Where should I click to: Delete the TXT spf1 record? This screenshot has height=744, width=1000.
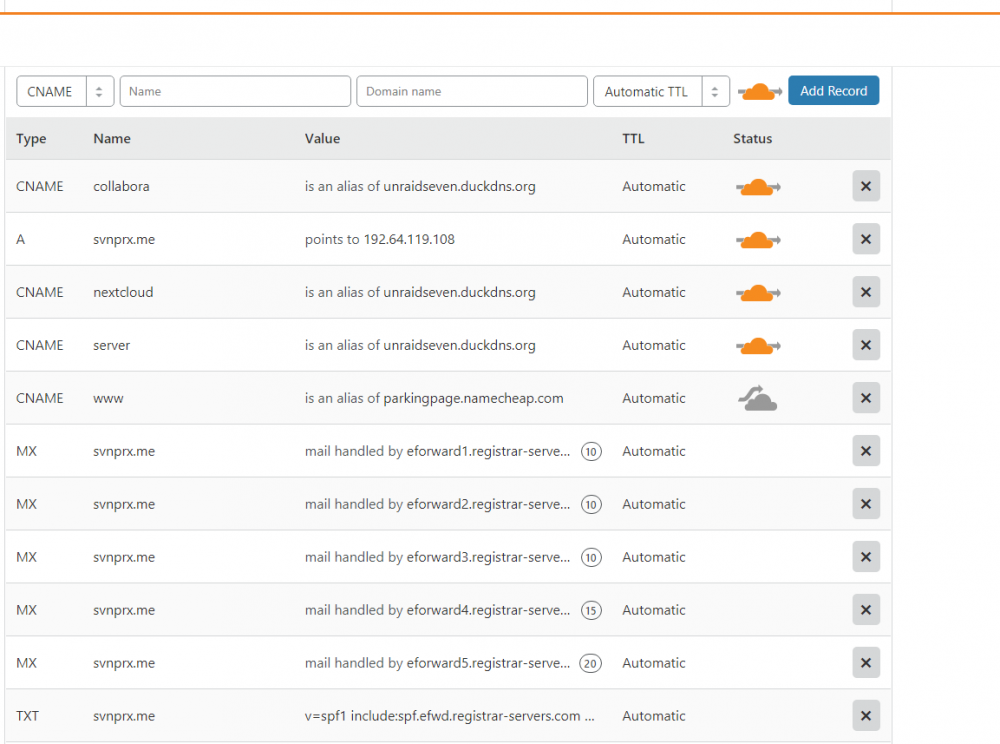[x=866, y=715]
